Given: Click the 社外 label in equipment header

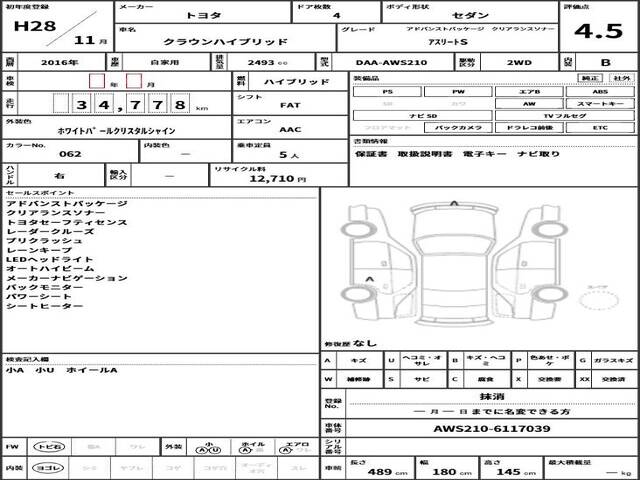Looking at the screenshot, I should [621, 77].
